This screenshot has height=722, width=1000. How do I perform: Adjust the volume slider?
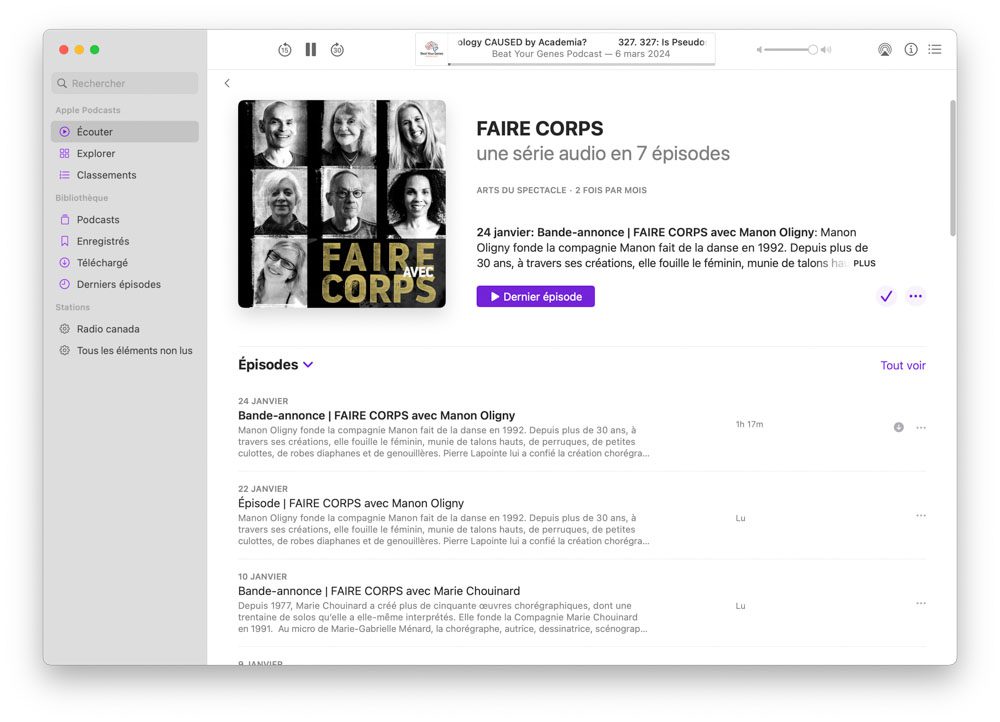click(791, 50)
